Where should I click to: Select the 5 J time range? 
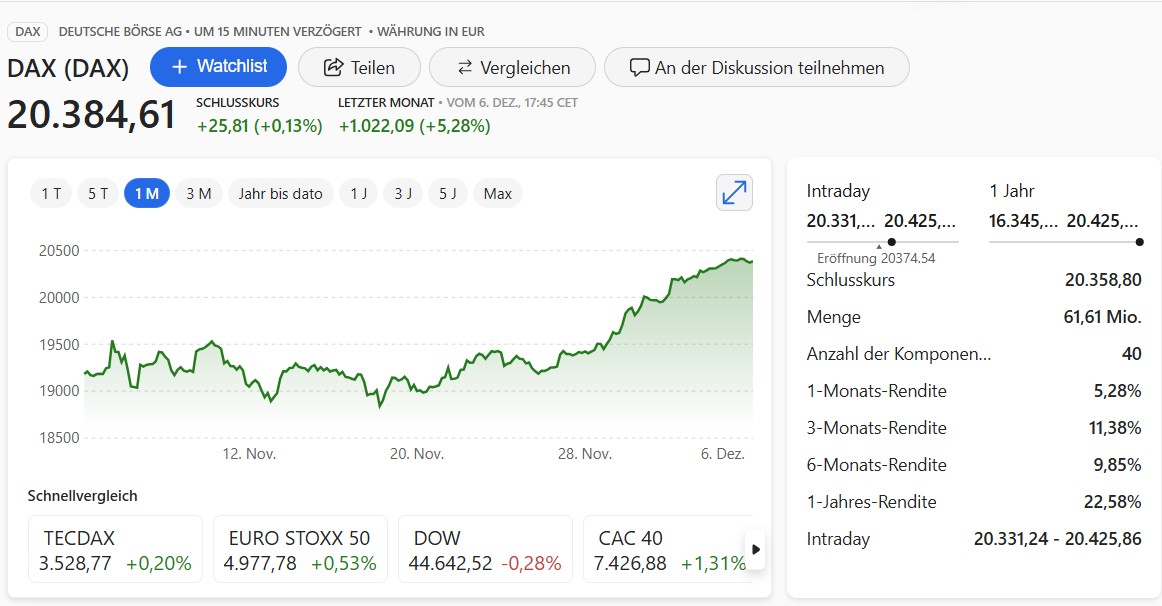coord(447,194)
